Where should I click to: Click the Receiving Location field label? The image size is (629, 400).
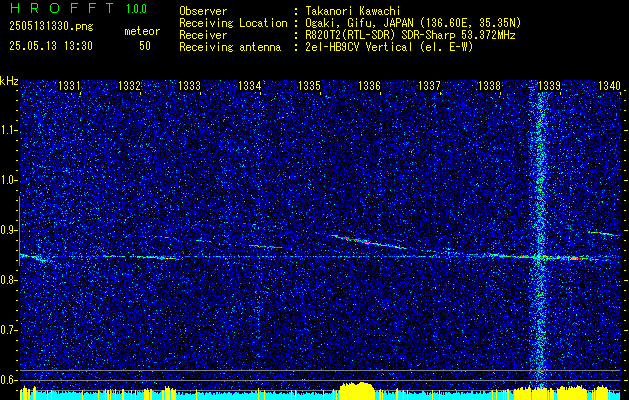[x=233, y=23]
